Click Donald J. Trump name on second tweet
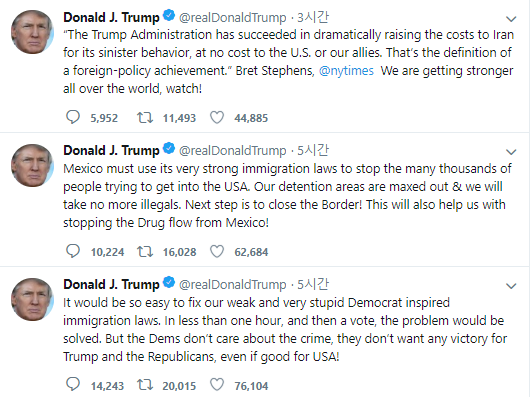The height and width of the screenshot is (397, 530). [111, 150]
